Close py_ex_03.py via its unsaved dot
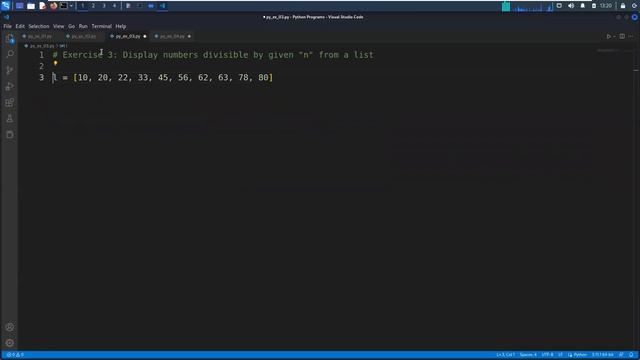The height and width of the screenshot is (360, 640). [144, 36]
